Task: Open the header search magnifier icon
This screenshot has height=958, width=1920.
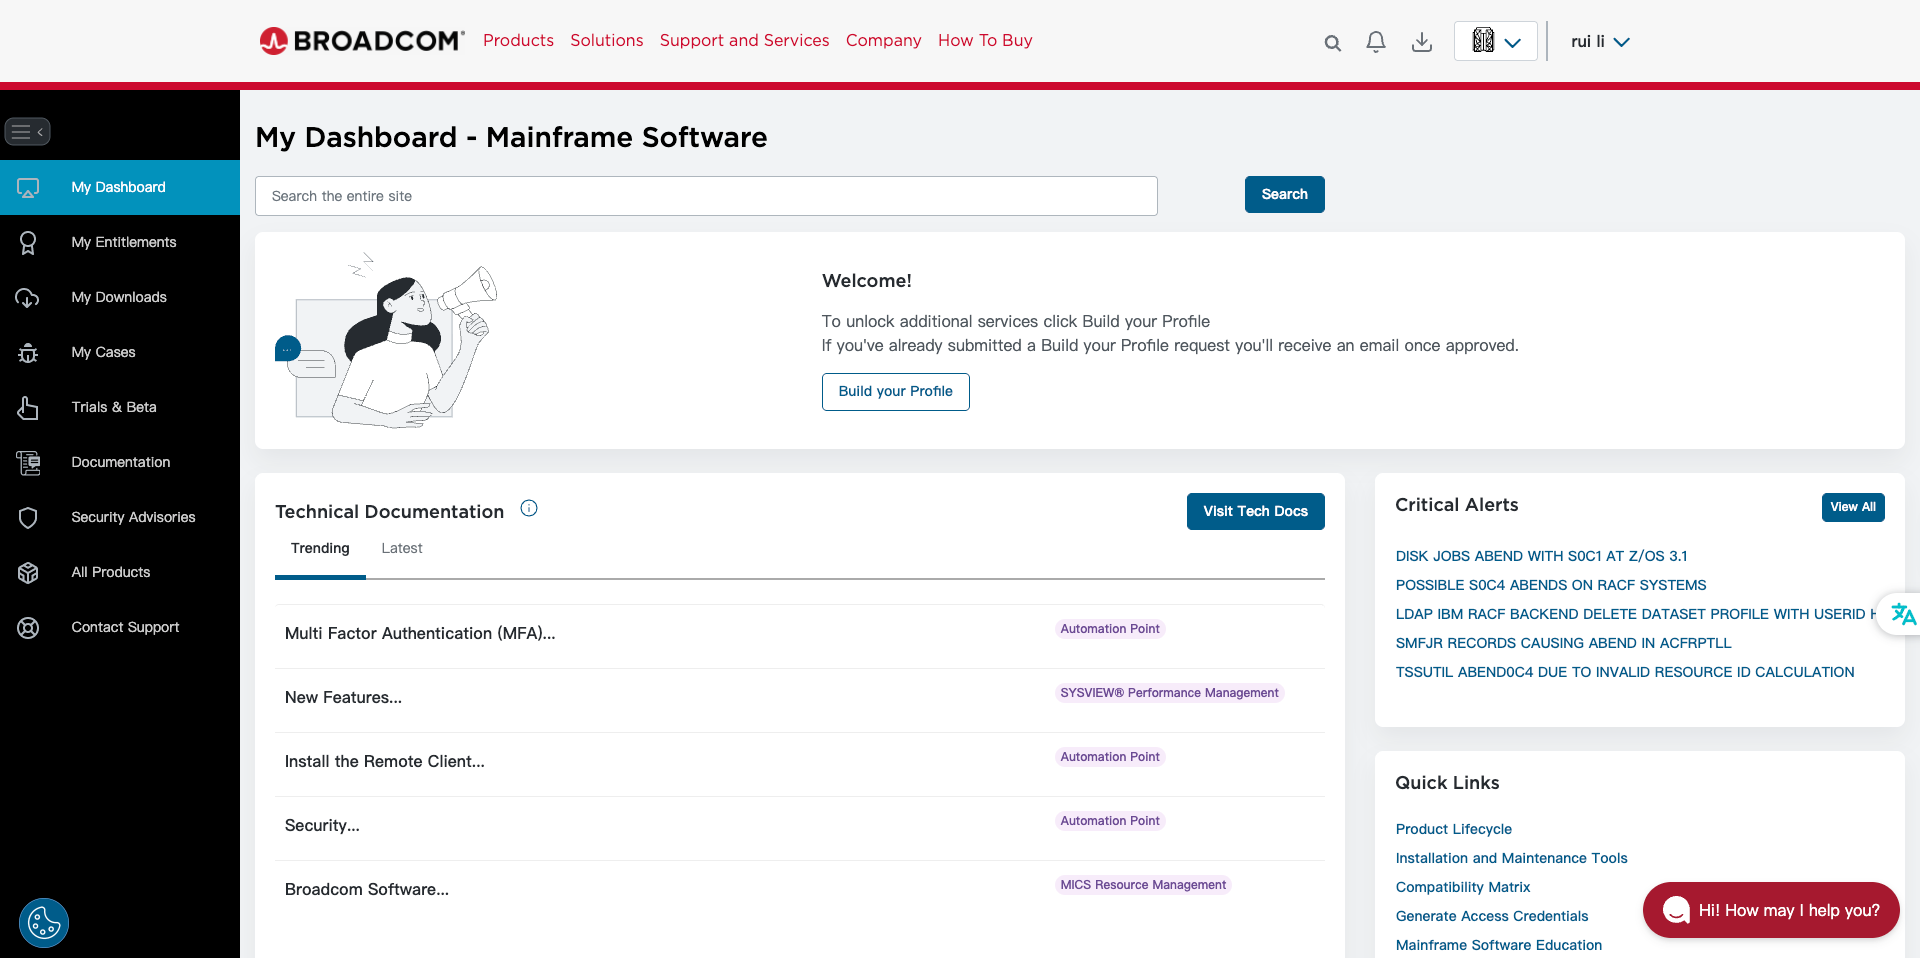Action: (x=1332, y=43)
